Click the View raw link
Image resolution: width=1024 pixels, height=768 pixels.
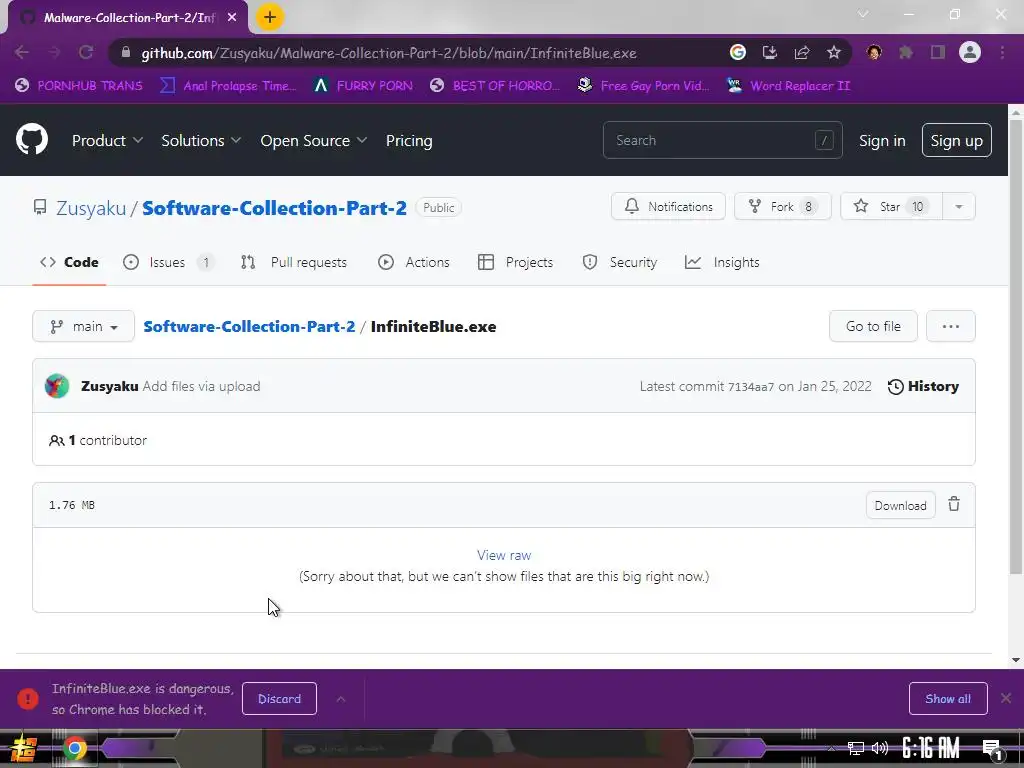504,555
